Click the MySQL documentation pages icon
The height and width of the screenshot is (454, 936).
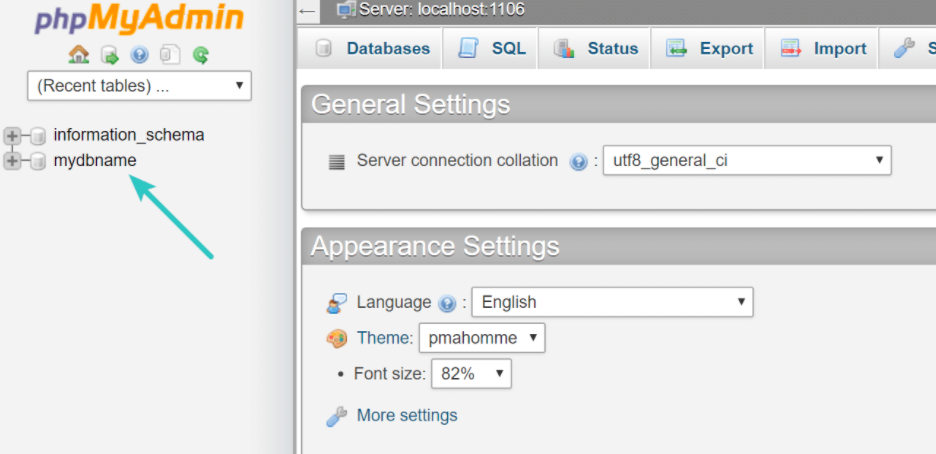[x=170, y=55]
